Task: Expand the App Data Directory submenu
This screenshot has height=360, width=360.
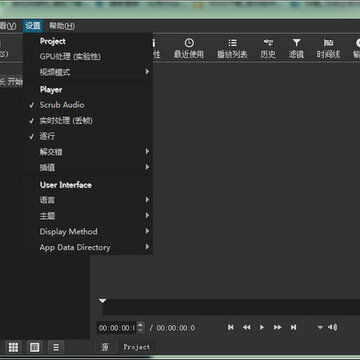Action: click(x=88, y=247)
